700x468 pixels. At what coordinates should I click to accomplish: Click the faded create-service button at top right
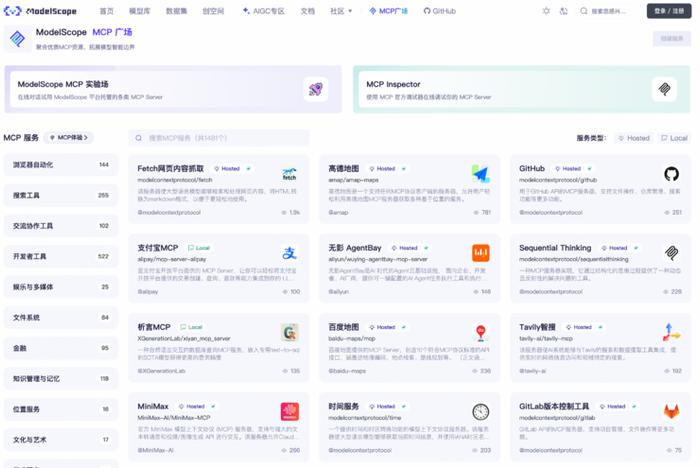(x=672, y=39)
